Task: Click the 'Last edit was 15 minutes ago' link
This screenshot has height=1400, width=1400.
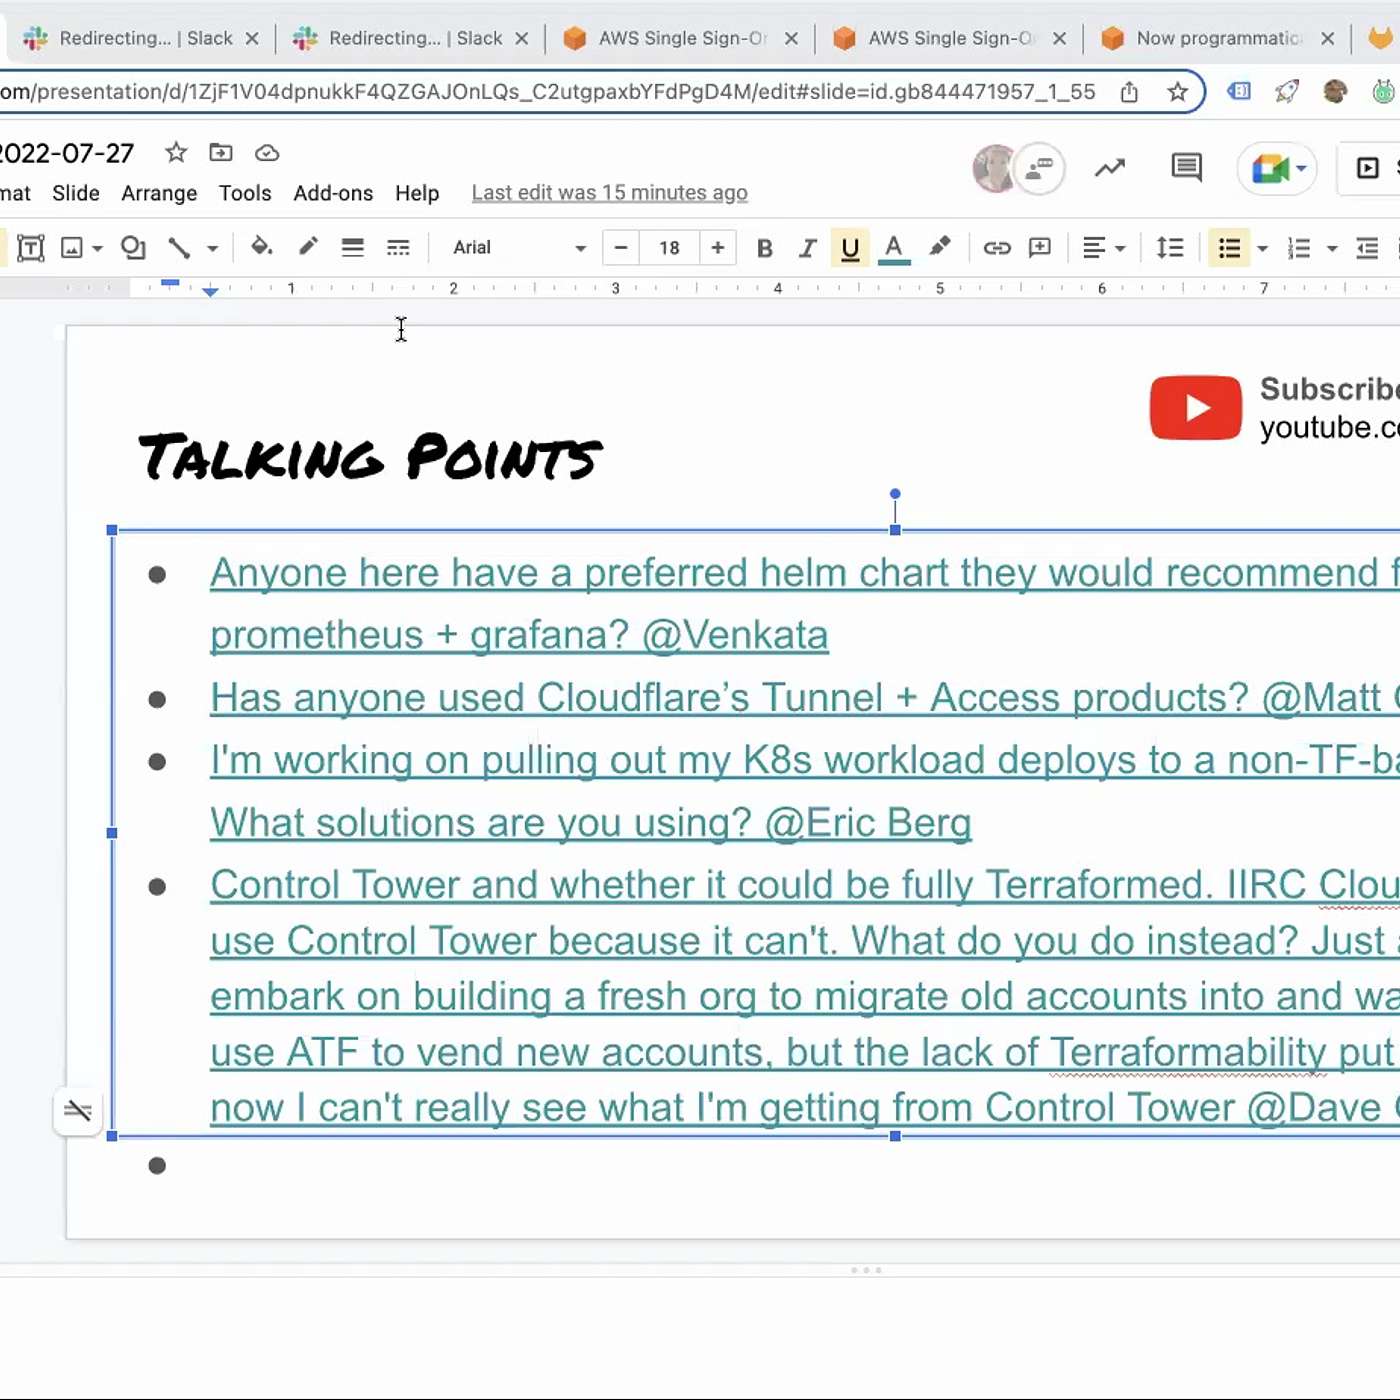Action: point(609,193)
